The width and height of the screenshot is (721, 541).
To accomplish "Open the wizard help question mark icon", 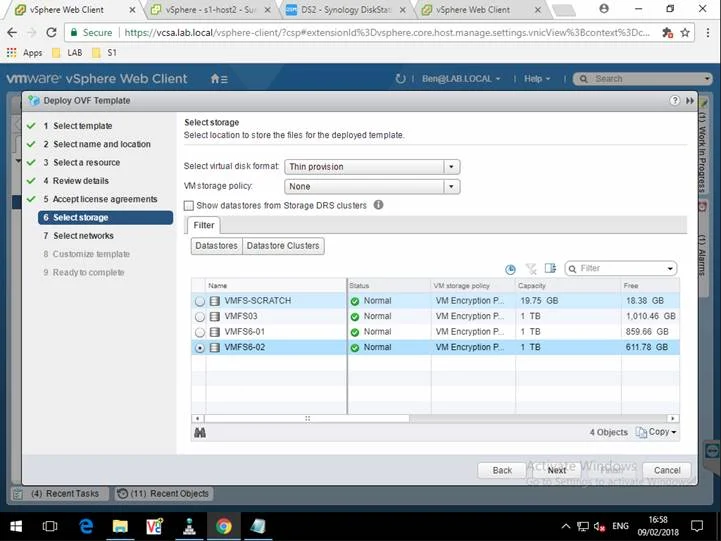I will pos(675,100).
